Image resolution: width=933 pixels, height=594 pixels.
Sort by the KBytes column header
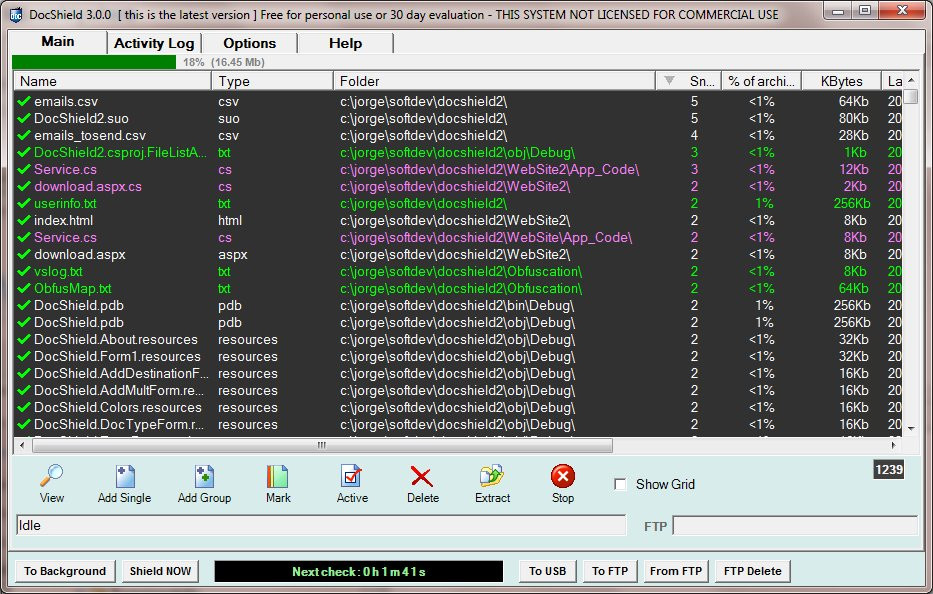(x=841, y=81)
